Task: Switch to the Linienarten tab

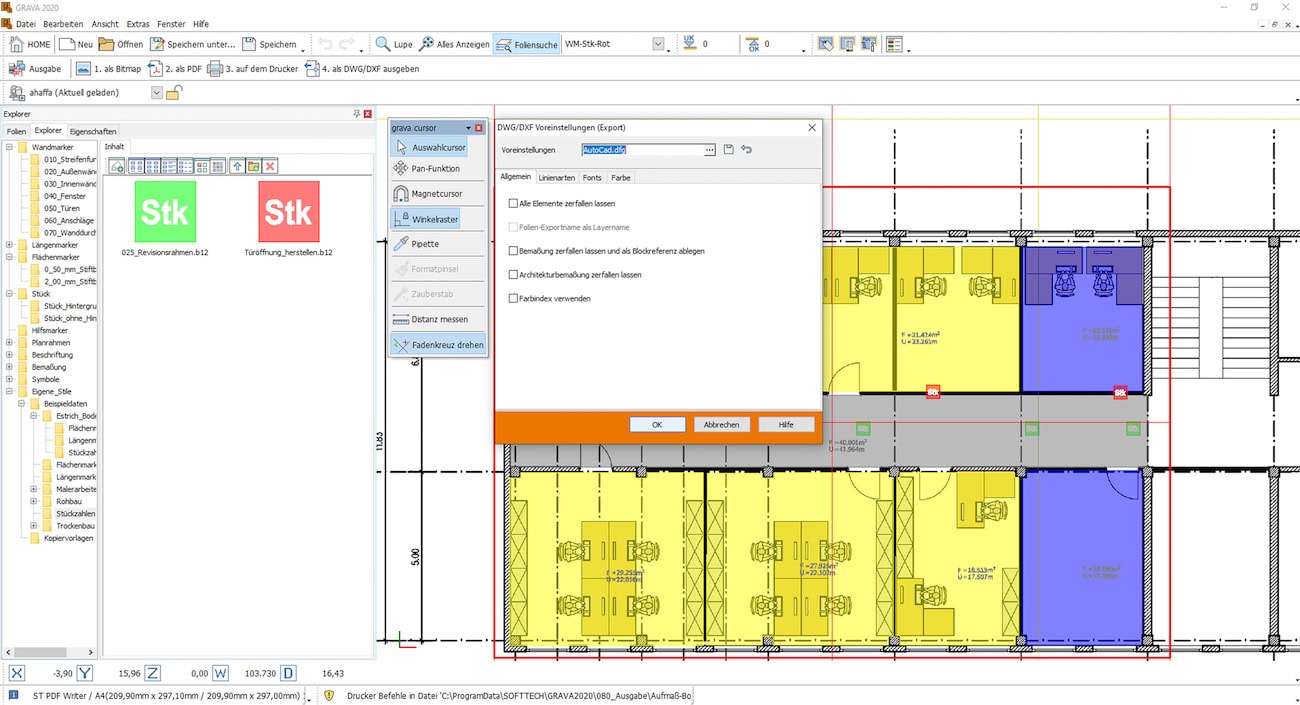Action: (x=556, y=178)
